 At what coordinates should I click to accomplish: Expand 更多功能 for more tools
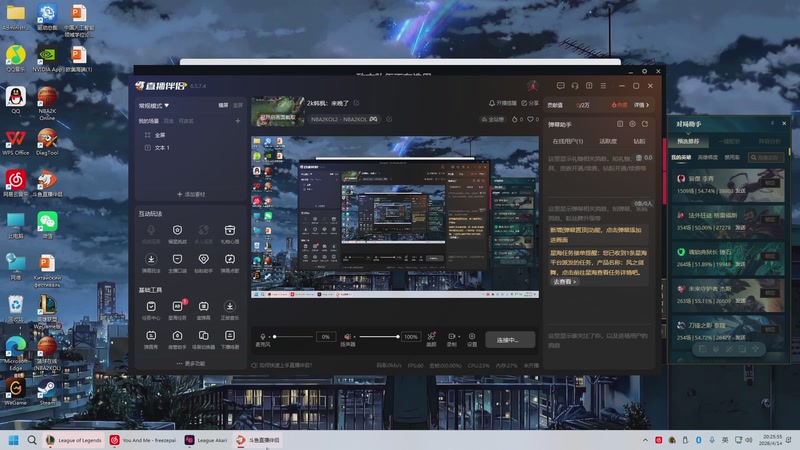190,364
